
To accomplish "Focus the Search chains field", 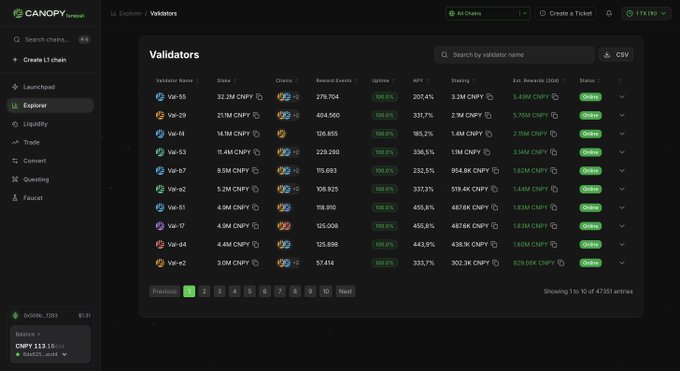I will [50, 39].
